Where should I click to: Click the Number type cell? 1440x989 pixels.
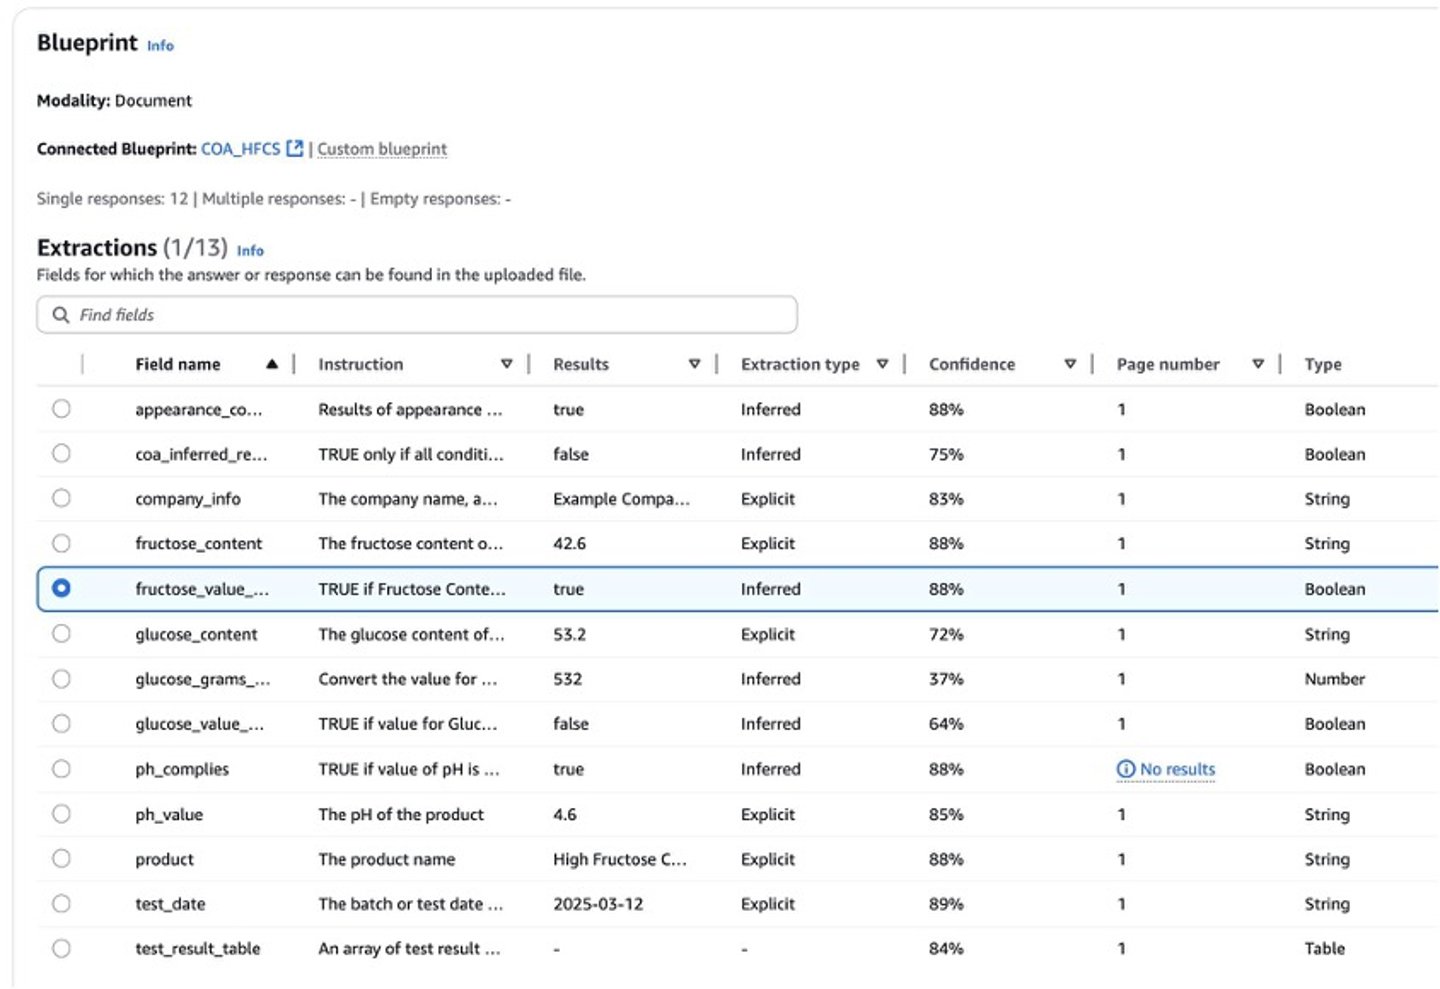[1335, 679]
